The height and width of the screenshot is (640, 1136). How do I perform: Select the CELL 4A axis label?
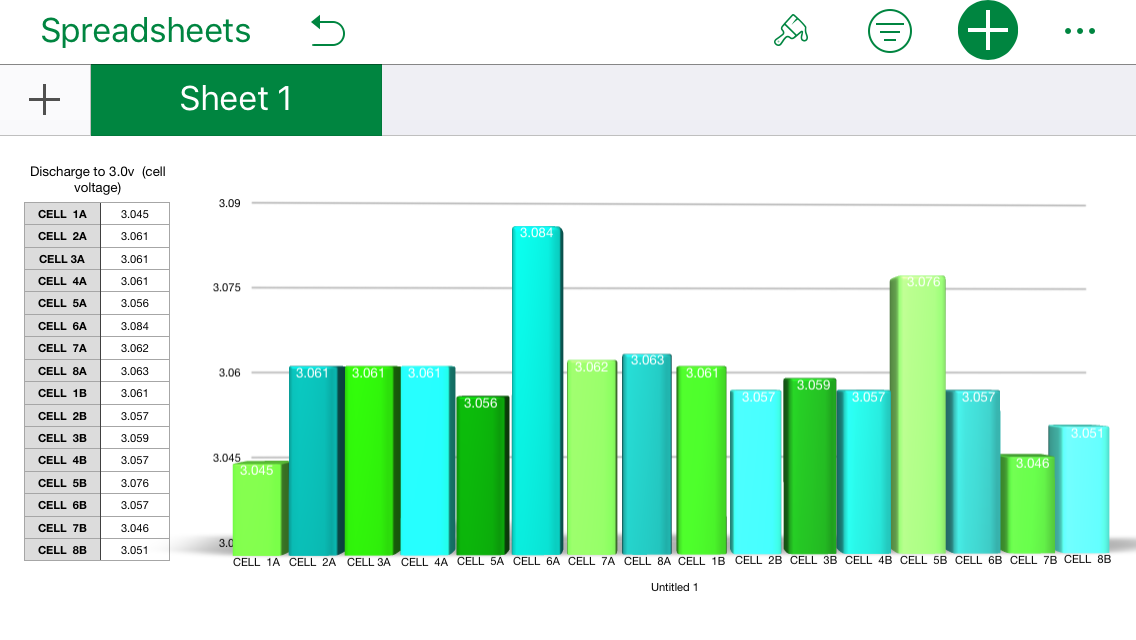[424, 562]
